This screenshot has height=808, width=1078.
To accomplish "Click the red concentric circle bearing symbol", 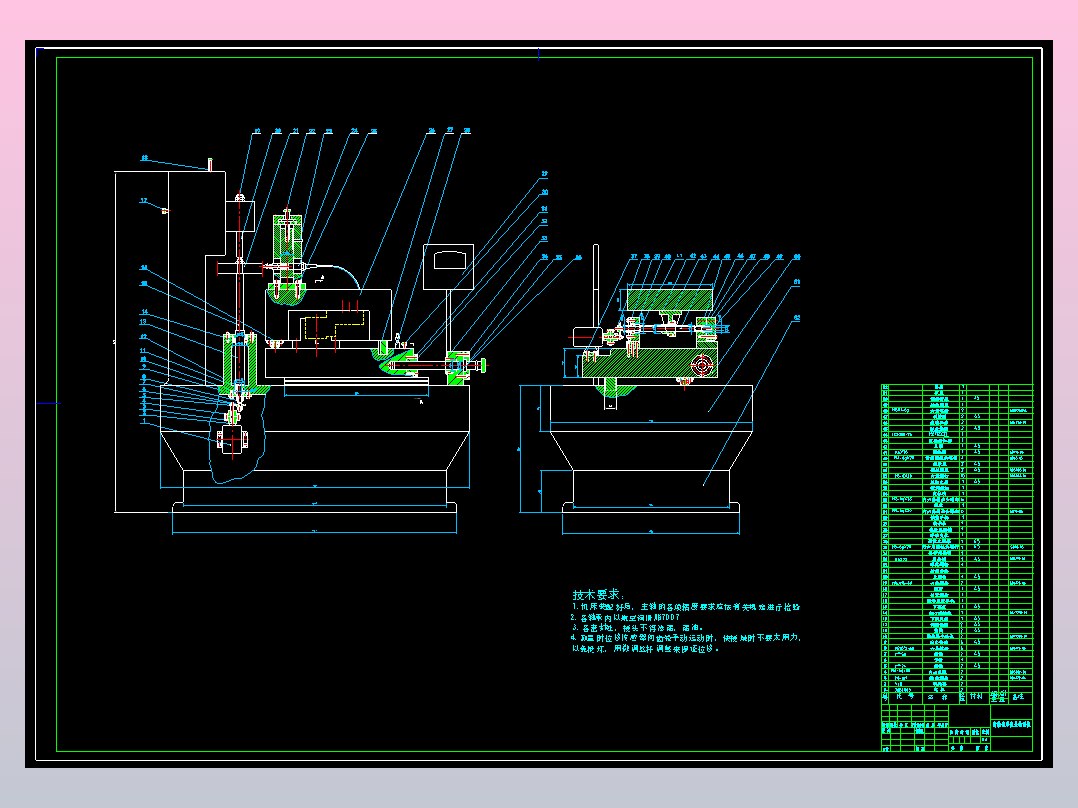I will tap(701, 364).
